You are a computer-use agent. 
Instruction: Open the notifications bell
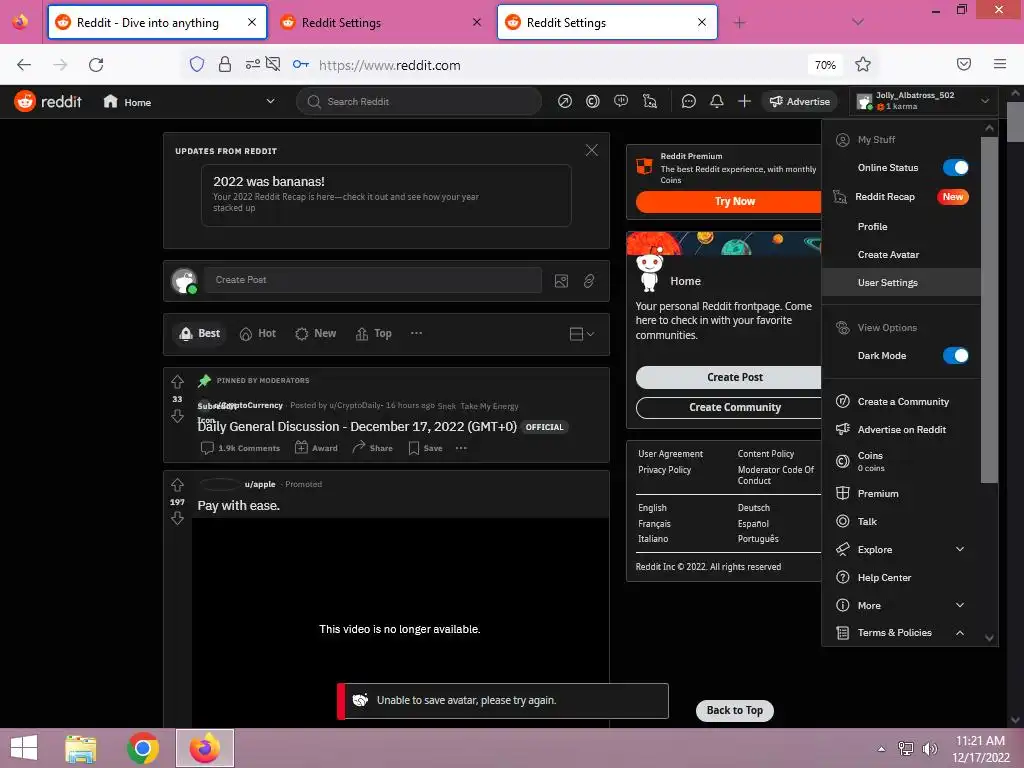(x=716, y=101)
